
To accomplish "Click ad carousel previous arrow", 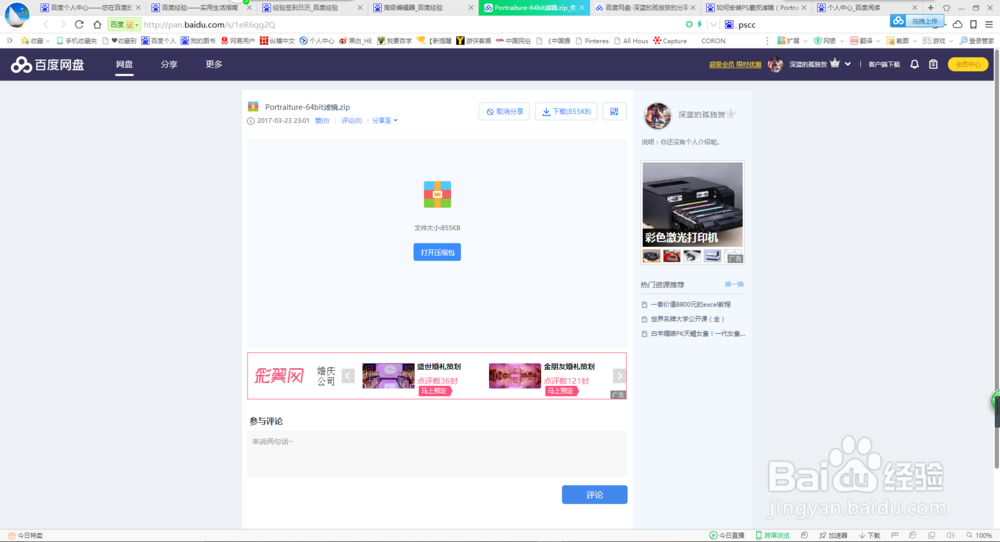I will pos(348,376).
